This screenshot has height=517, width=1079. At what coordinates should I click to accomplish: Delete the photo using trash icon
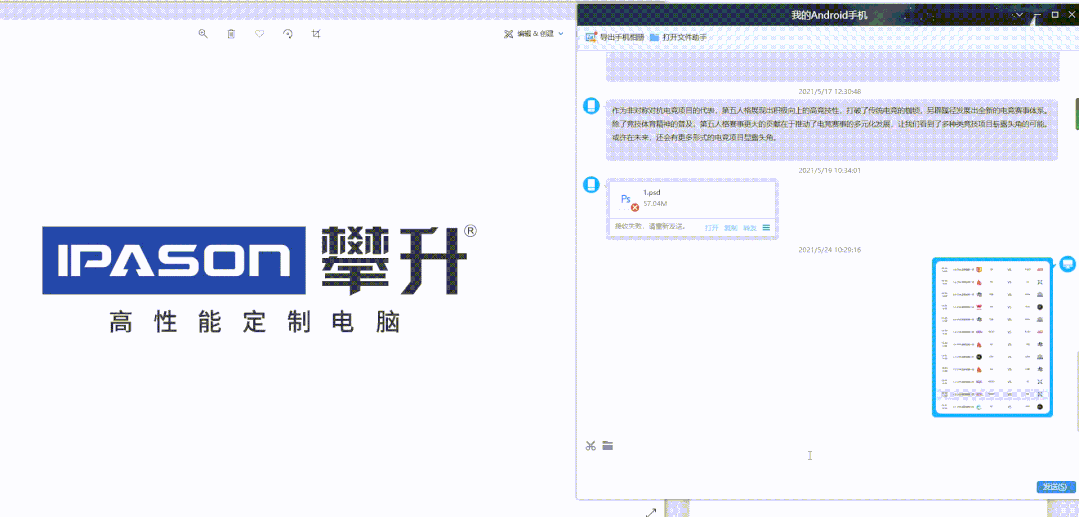pyautogui.click(x=231, y=34)
